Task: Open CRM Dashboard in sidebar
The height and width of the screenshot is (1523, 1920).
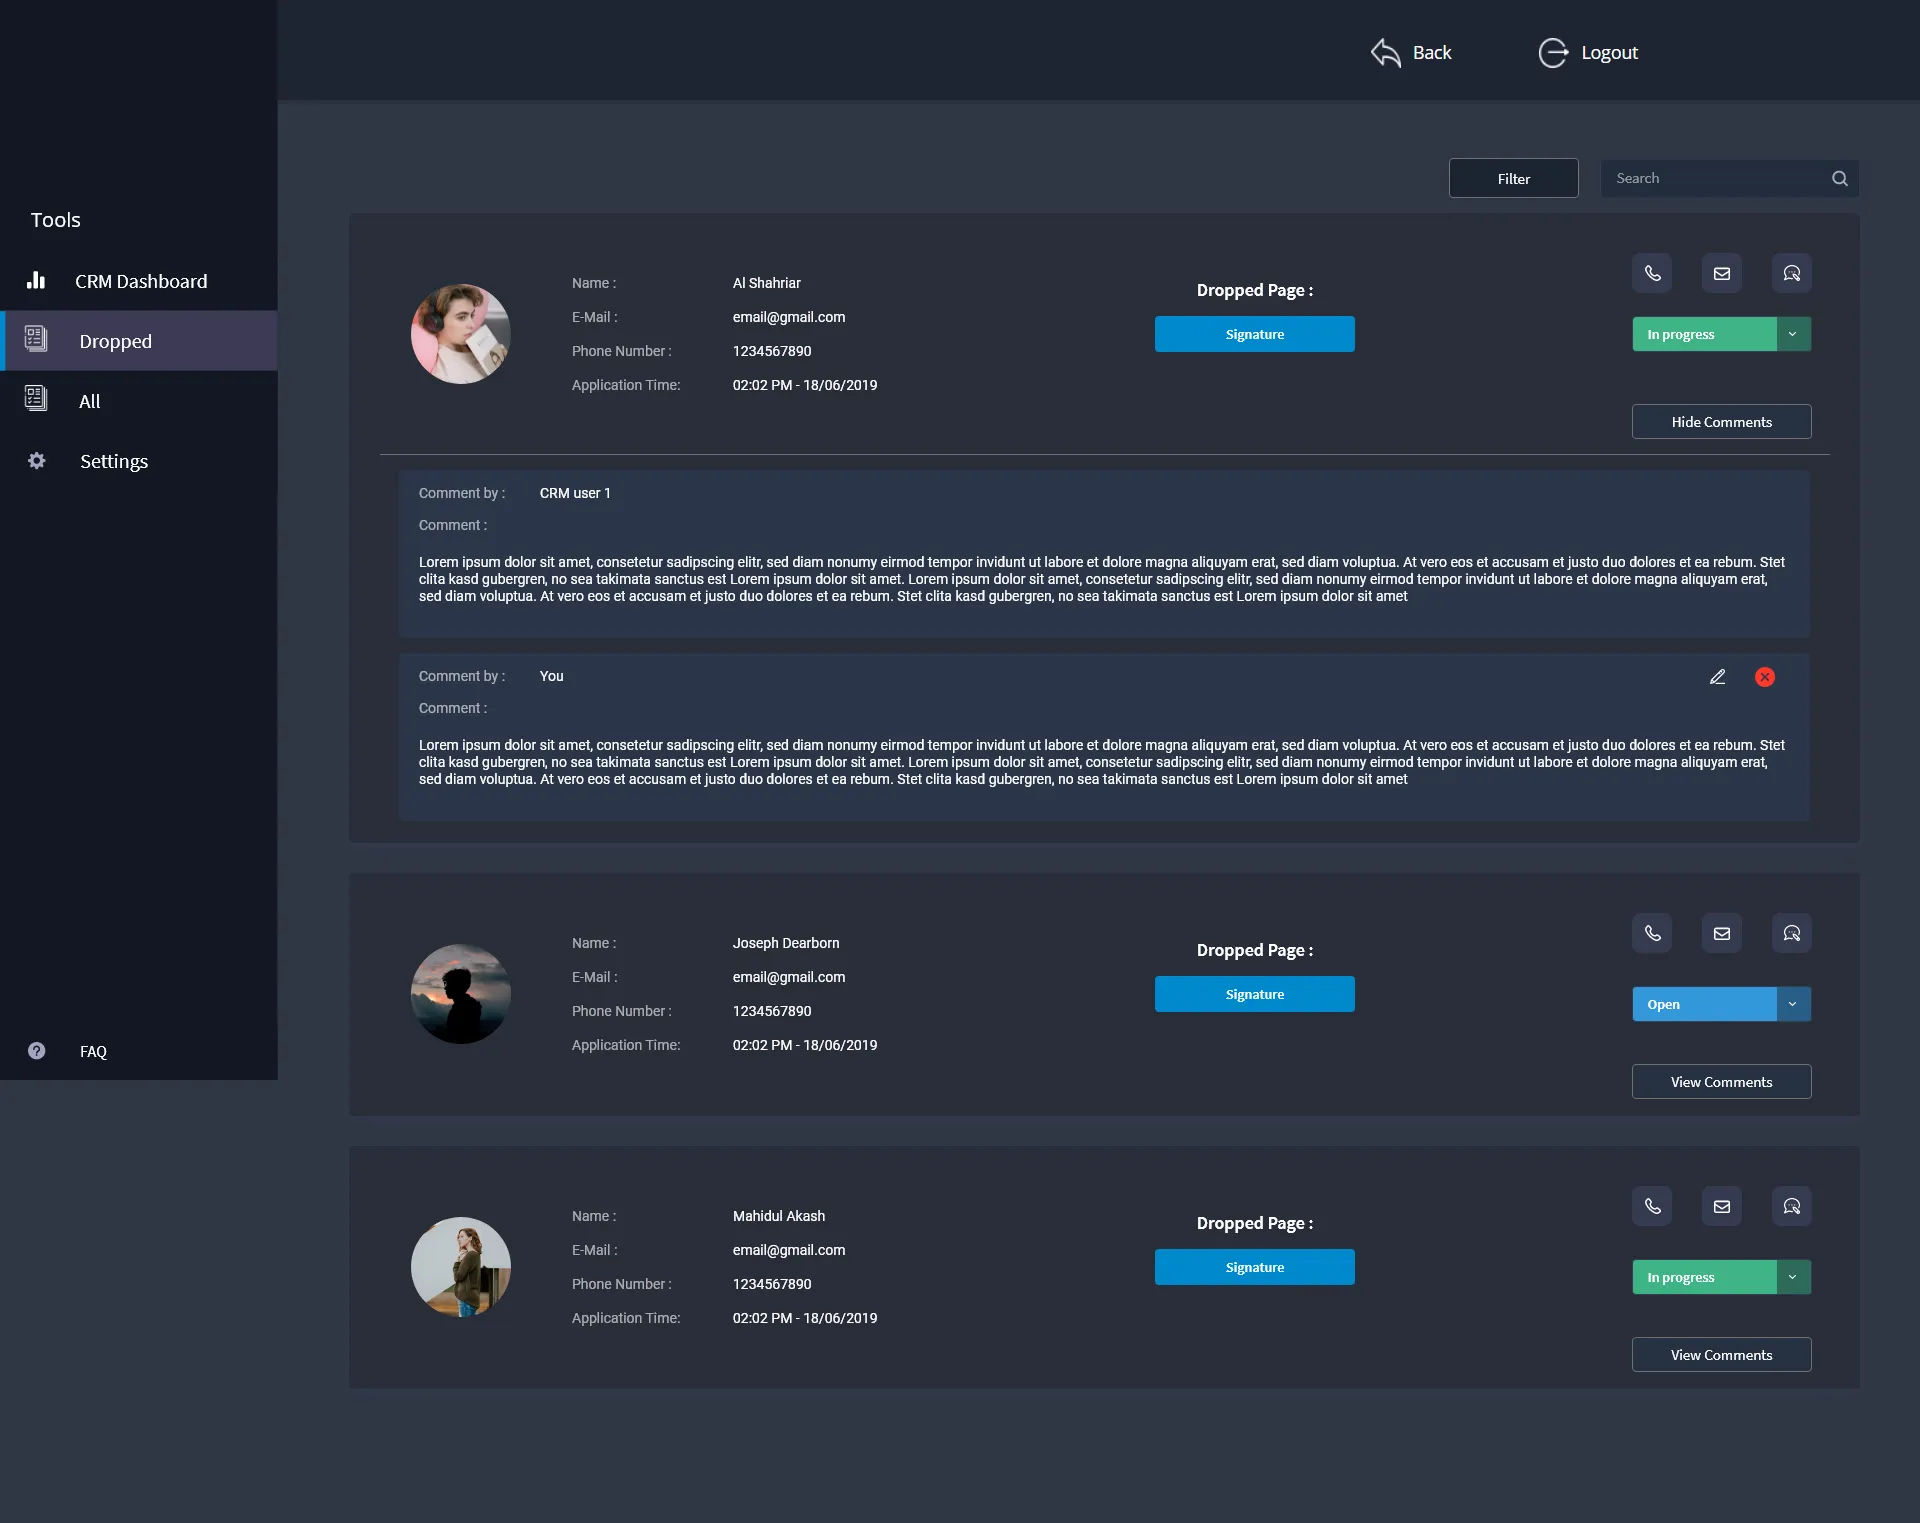Action: coord(140,281)
